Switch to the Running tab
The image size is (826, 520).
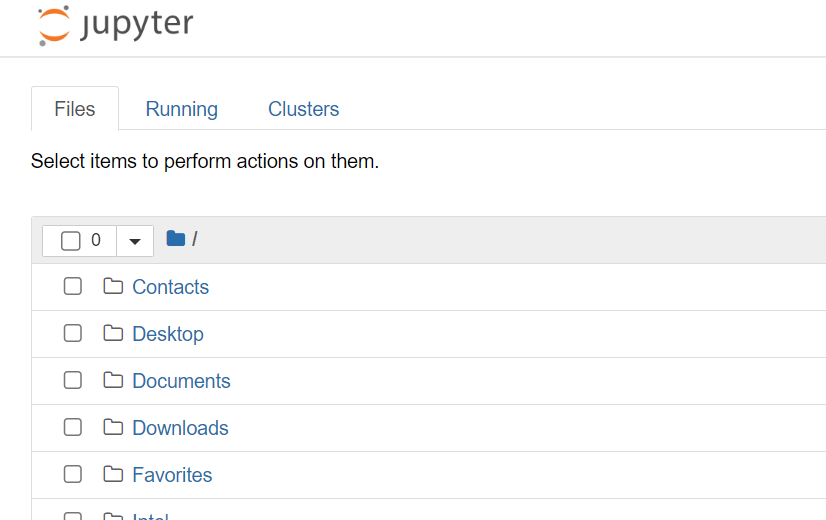click(x=181, y=109)
